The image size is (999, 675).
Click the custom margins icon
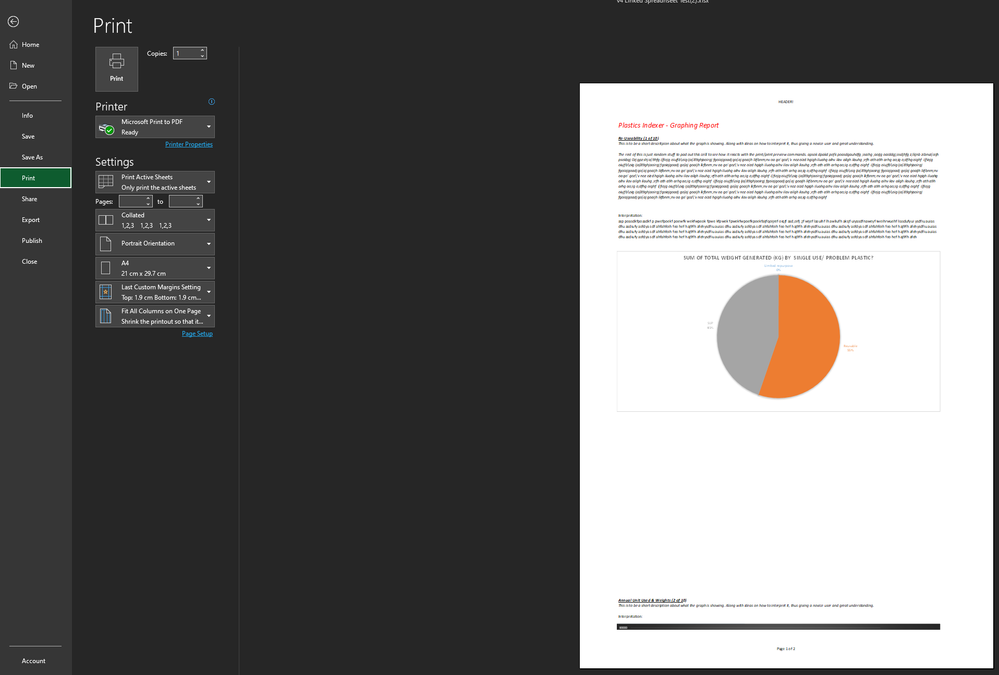[106, 292]
